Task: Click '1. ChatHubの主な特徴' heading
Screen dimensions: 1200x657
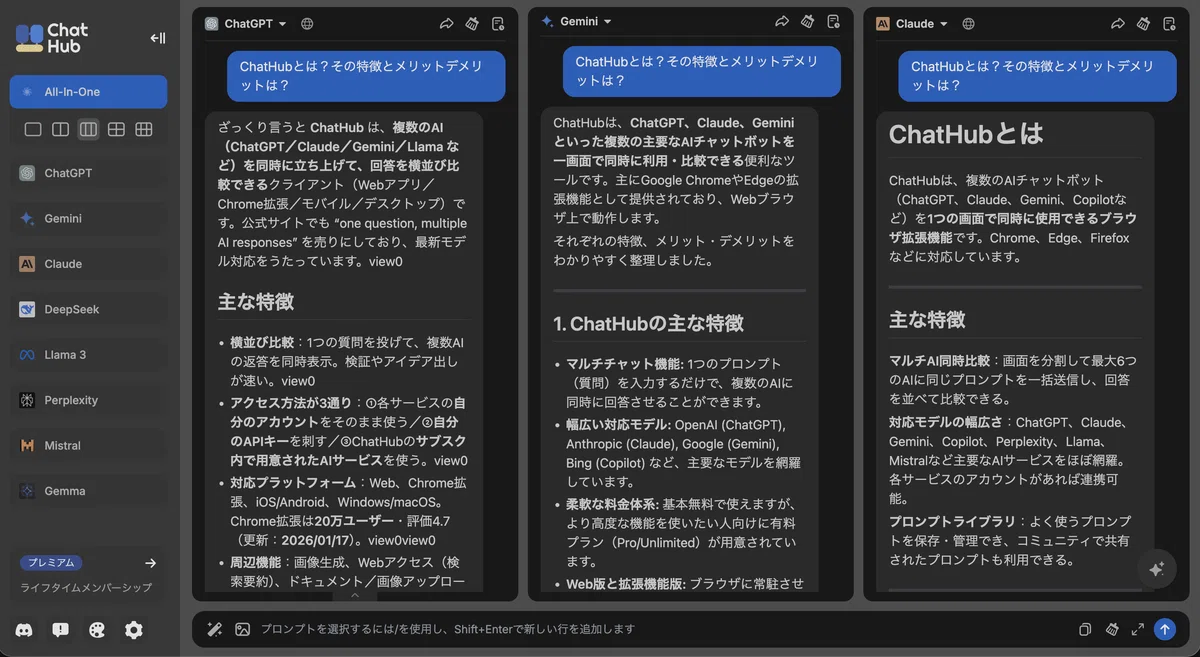Action: click(x=648, y=323)
